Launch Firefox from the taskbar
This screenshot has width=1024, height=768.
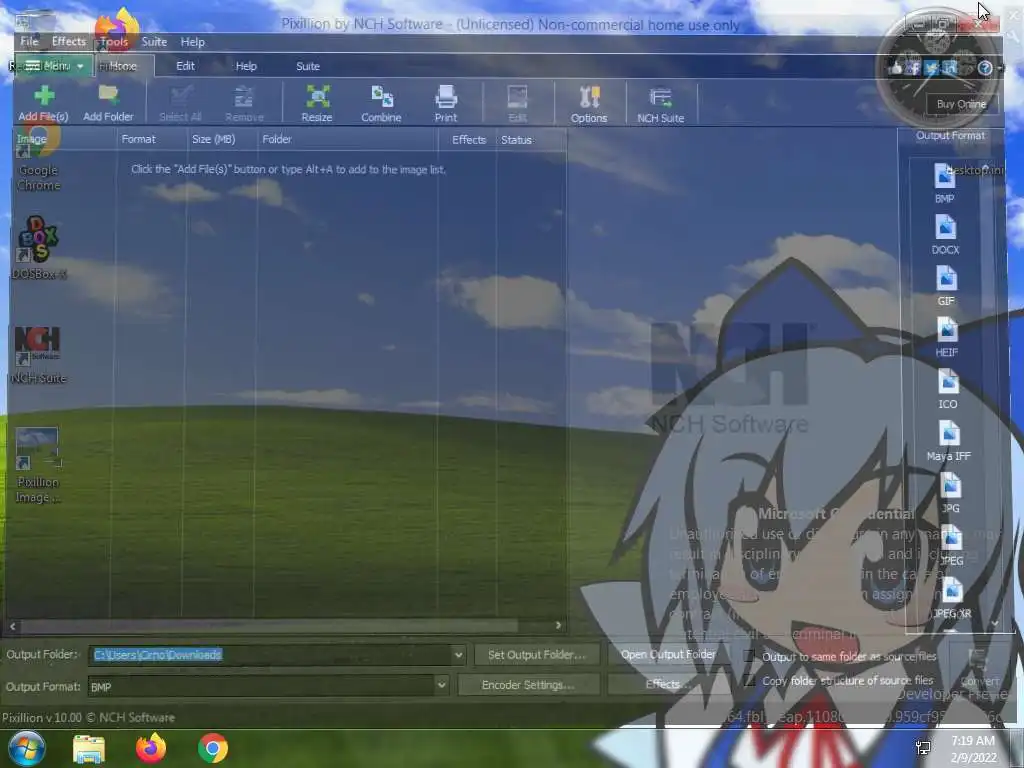pyautogui.click(x=151, y=748)
